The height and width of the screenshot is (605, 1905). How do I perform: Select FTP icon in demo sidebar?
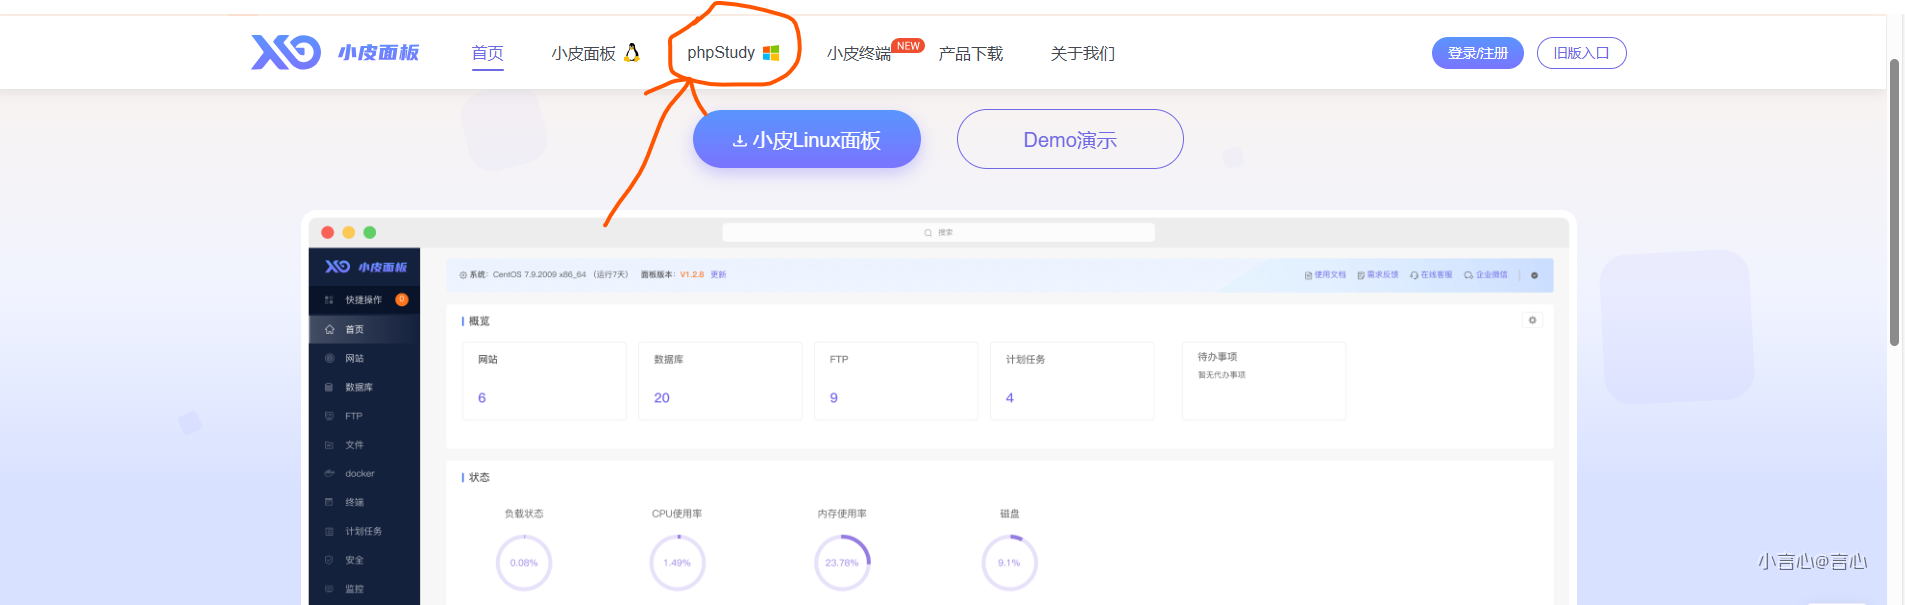tap(329, 416)
